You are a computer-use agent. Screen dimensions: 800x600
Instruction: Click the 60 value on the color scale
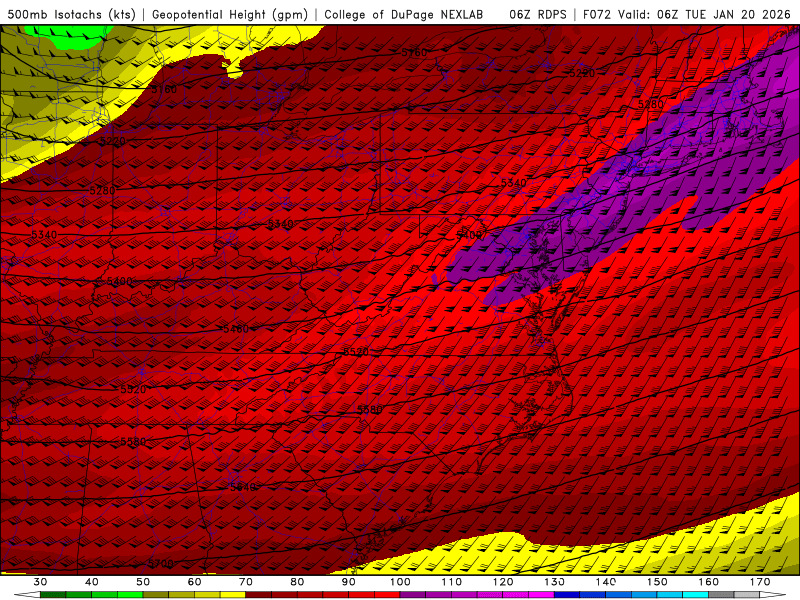195,582
